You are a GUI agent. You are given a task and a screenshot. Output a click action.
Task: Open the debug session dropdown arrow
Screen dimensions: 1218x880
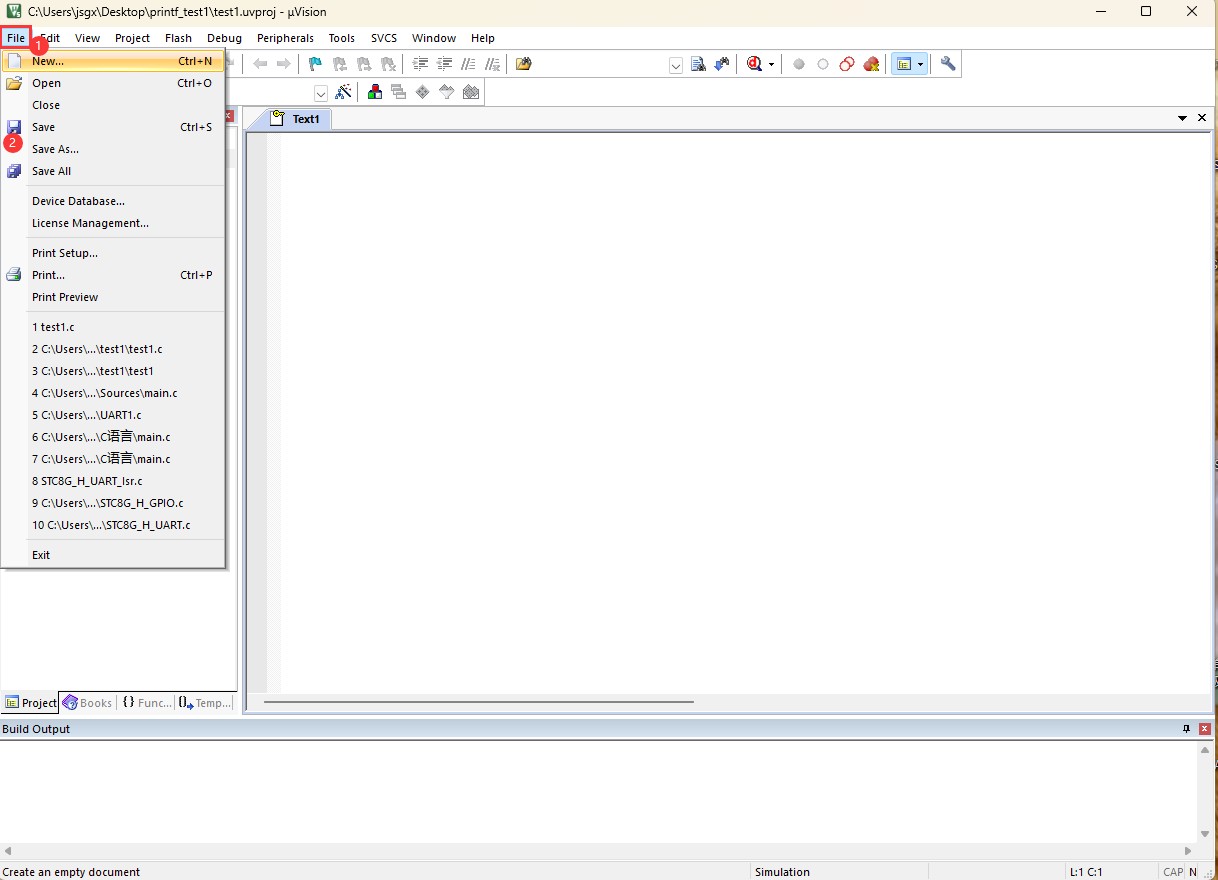(x=771, y=64)
